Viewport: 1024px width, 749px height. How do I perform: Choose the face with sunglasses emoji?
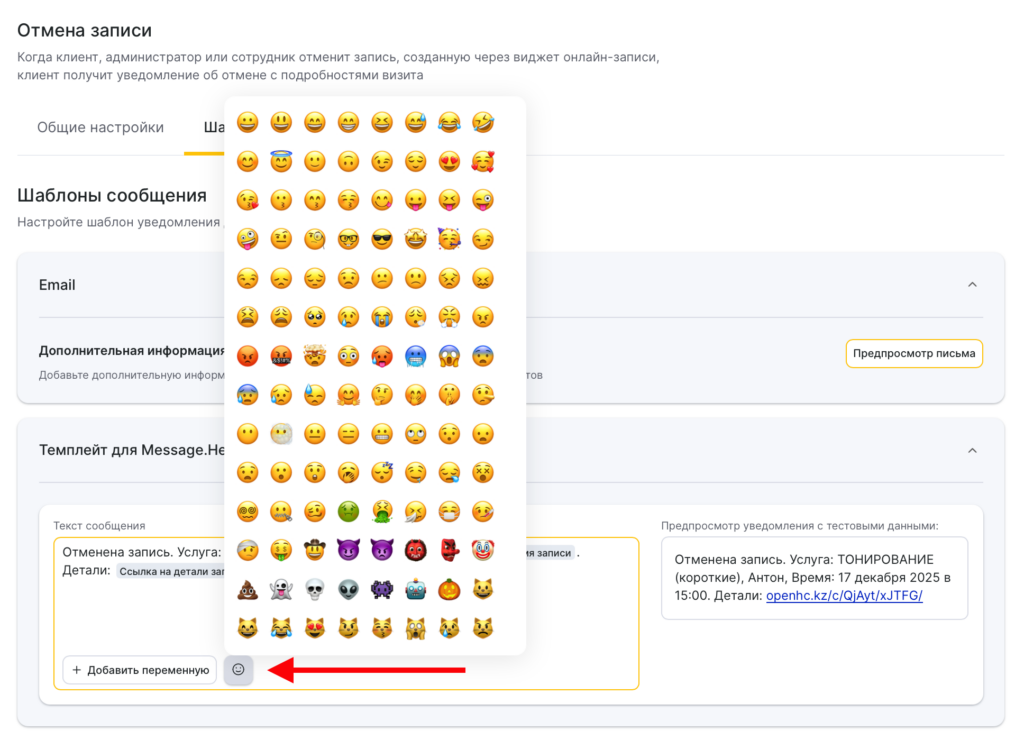click(382, 239)
